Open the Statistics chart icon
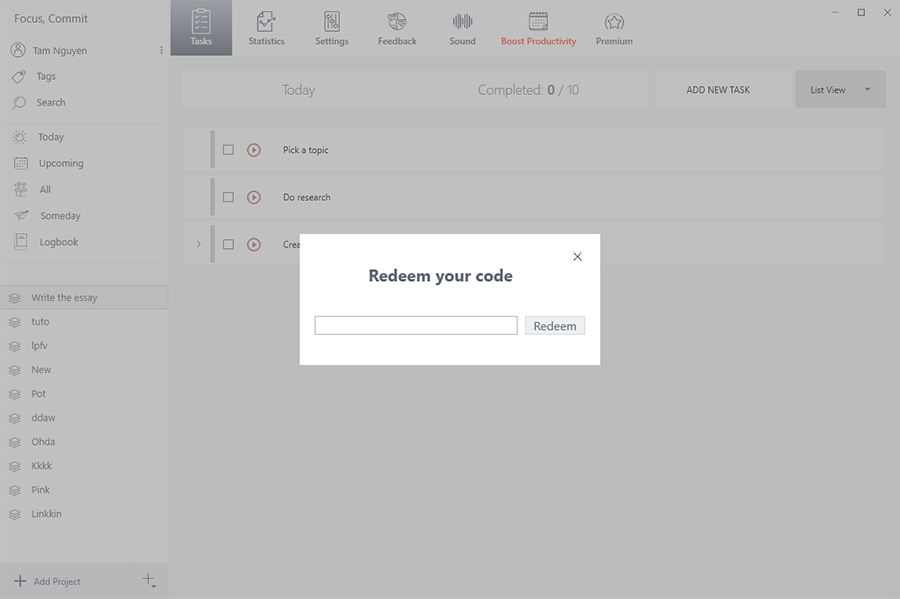Viewport: 900px width, 599px height. pyautogui.click(x=266, y=22)
